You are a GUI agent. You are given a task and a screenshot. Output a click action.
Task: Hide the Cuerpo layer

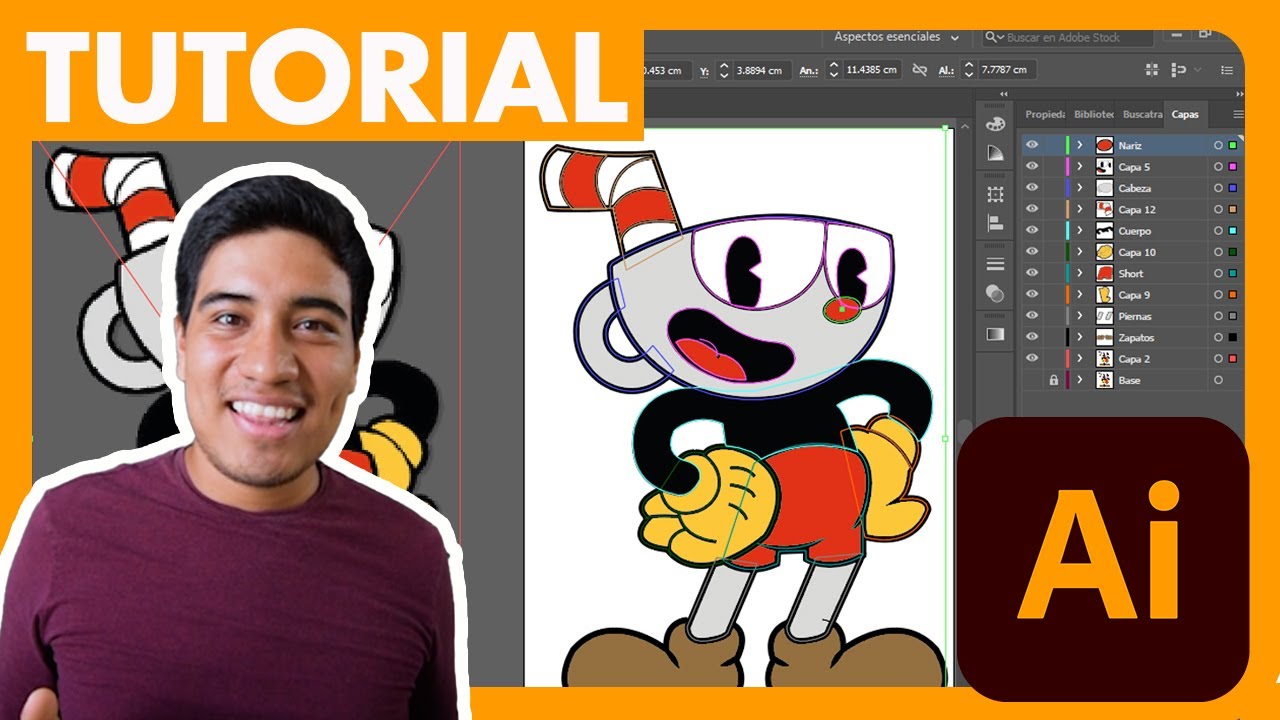[1032, 230]
